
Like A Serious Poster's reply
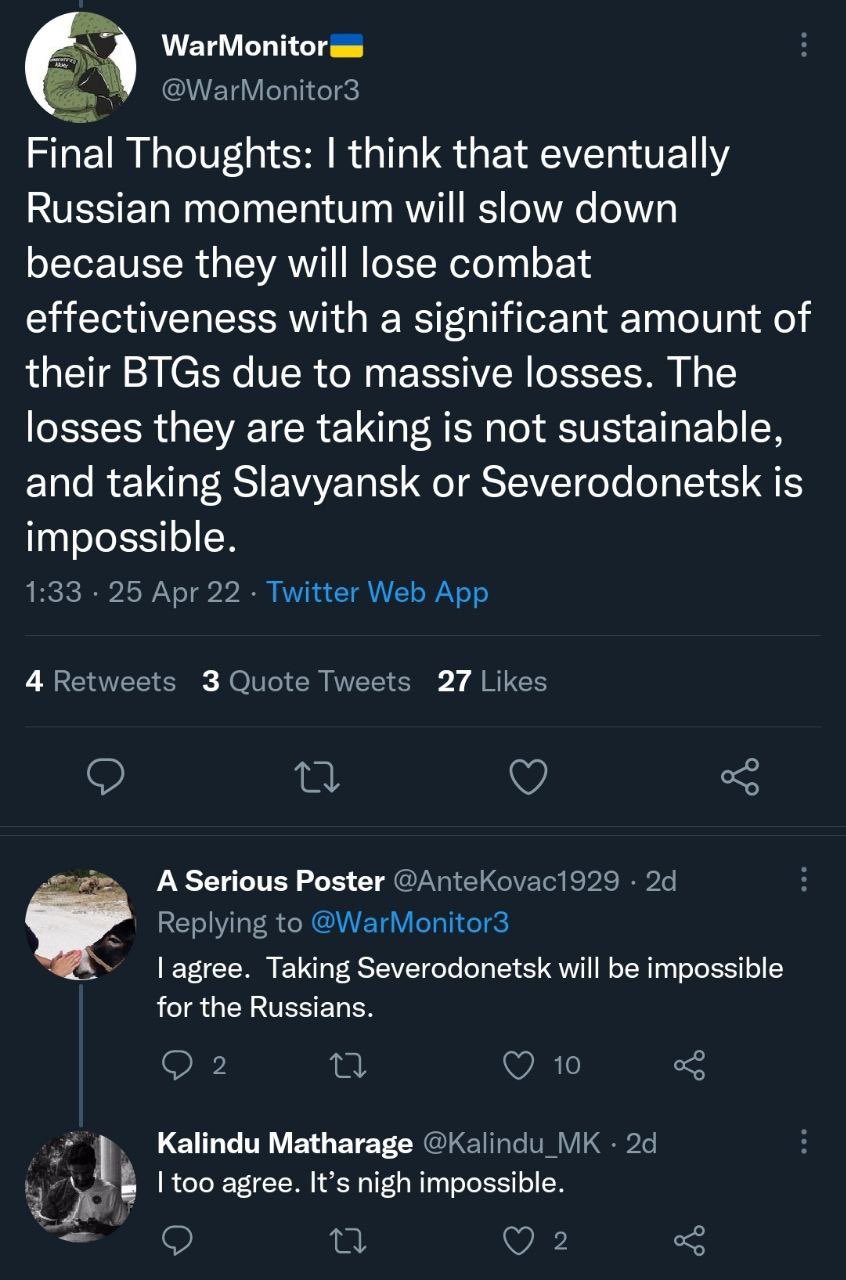[x=517, y=1065]
